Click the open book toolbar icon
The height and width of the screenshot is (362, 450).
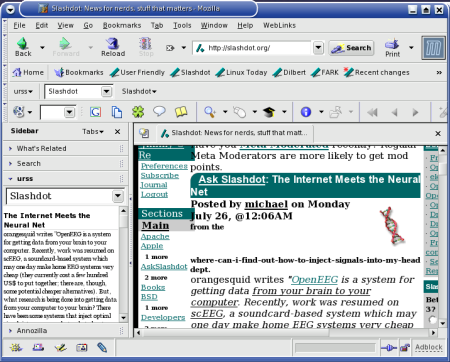click(181, 112)
